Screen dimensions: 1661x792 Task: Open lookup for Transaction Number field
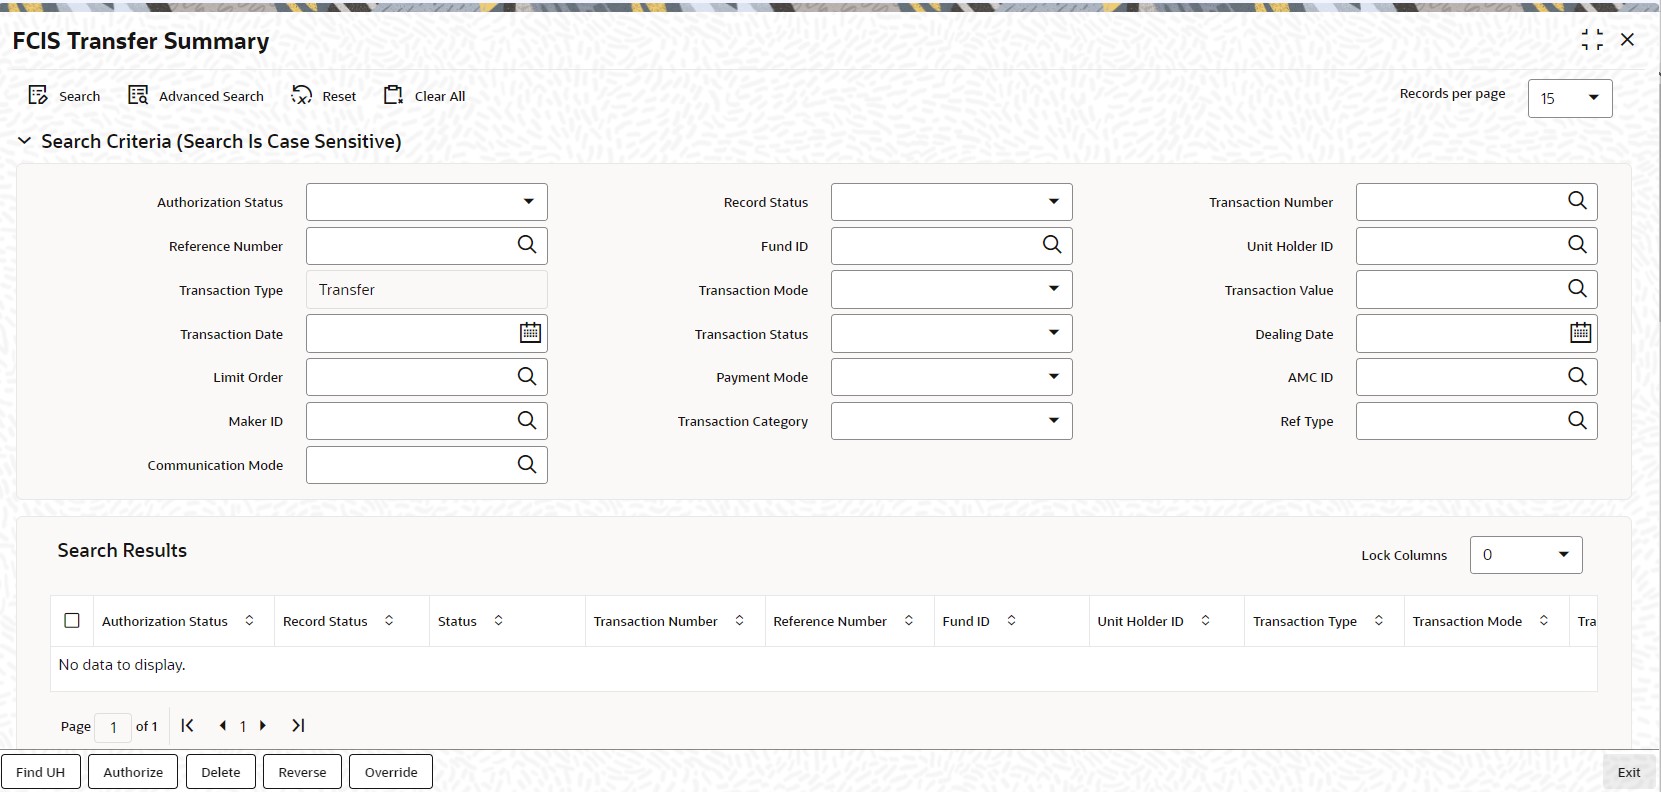pos(1577,201)
